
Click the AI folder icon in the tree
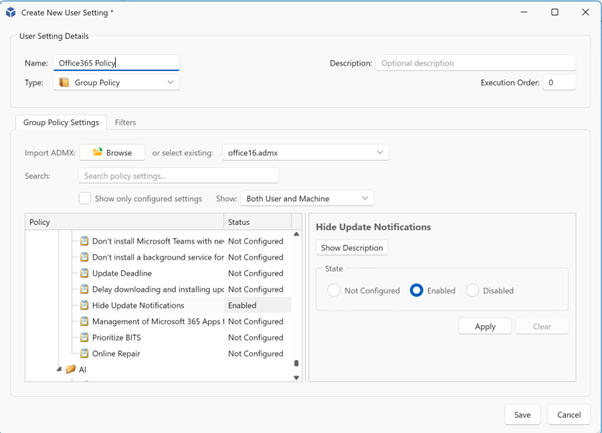[x=71, y=370]
